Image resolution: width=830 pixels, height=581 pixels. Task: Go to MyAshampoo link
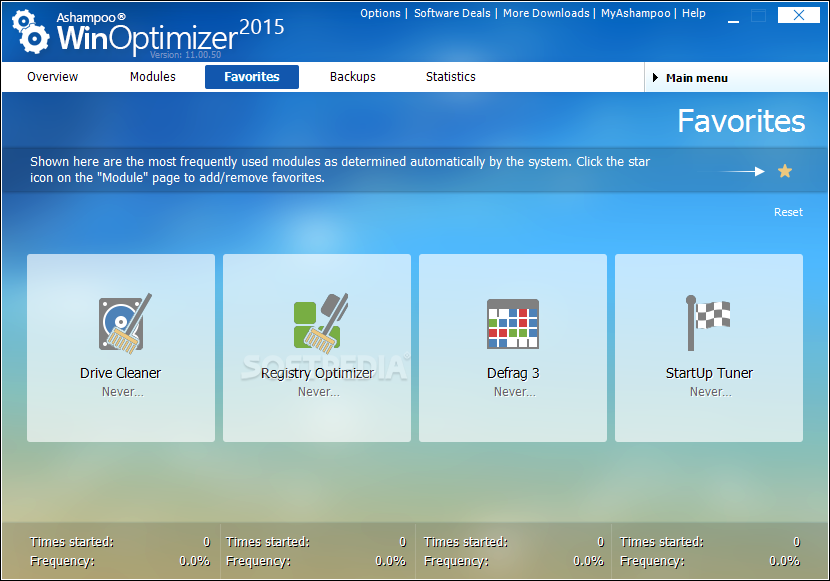635,13
